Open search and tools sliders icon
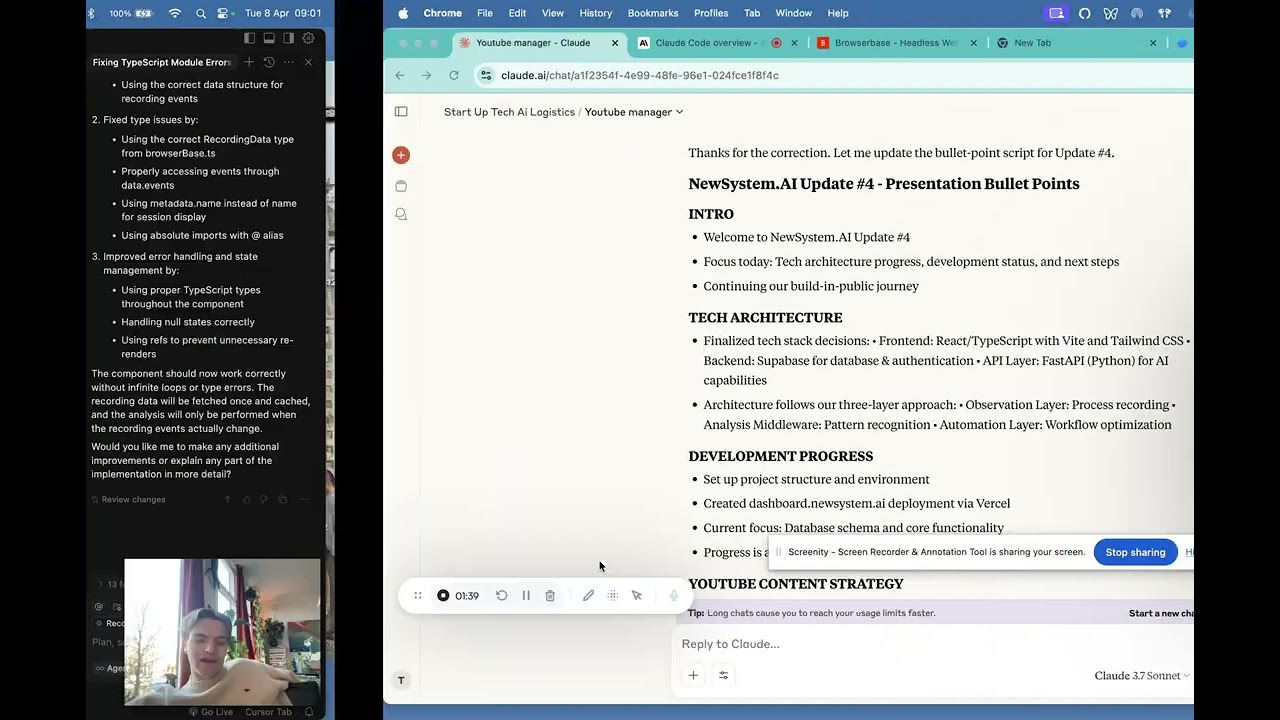This screenshot has height=720, width=1280. click(724, 675)
